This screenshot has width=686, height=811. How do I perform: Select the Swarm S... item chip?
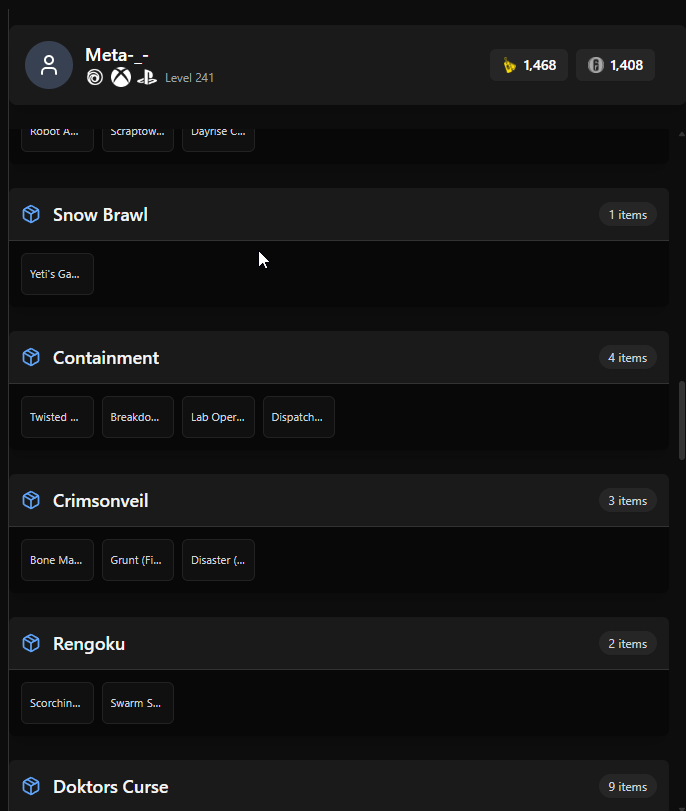[x=138, y=703]
